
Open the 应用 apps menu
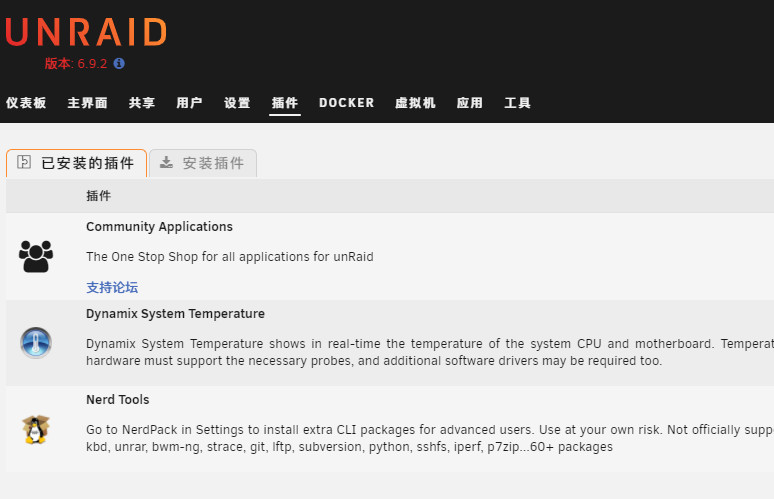coord(469,103)
